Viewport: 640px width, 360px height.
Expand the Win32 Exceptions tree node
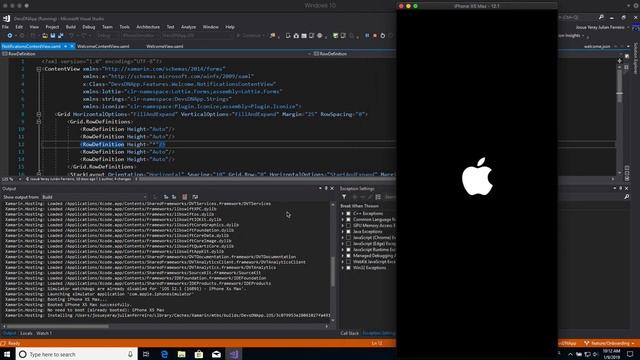[342, 268]
